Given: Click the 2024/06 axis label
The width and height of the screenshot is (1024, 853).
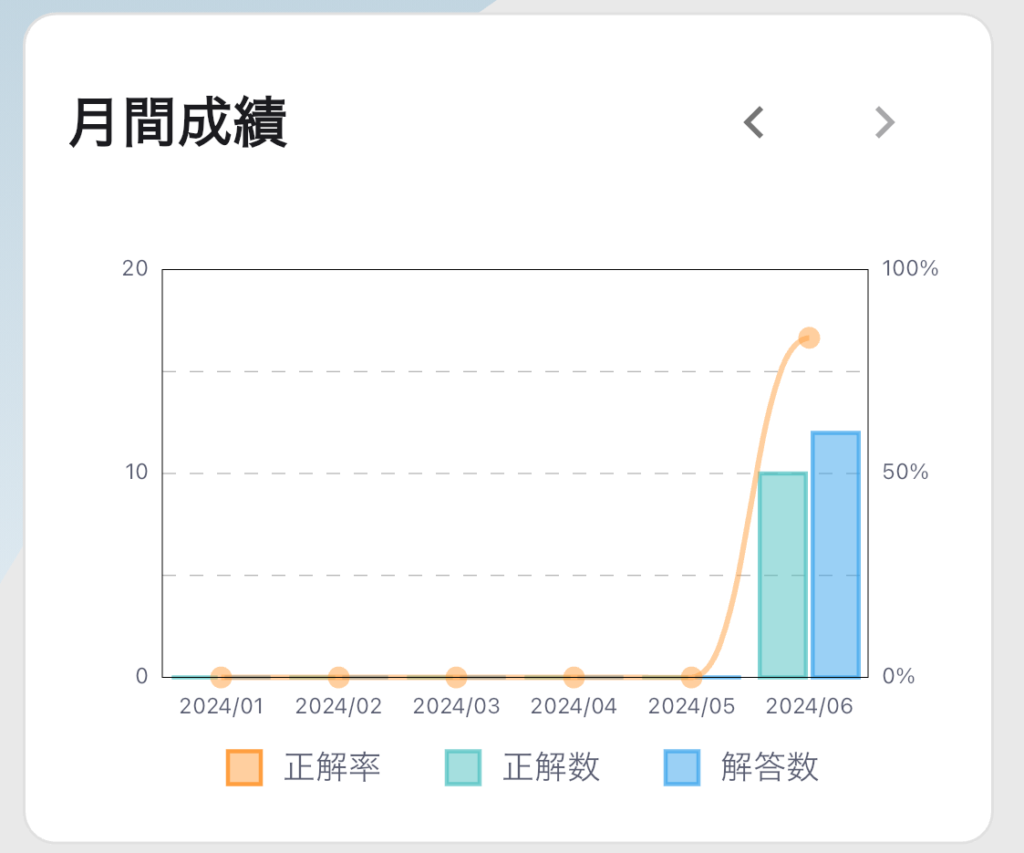Looking at the screenshot, I should pos(809,706).
